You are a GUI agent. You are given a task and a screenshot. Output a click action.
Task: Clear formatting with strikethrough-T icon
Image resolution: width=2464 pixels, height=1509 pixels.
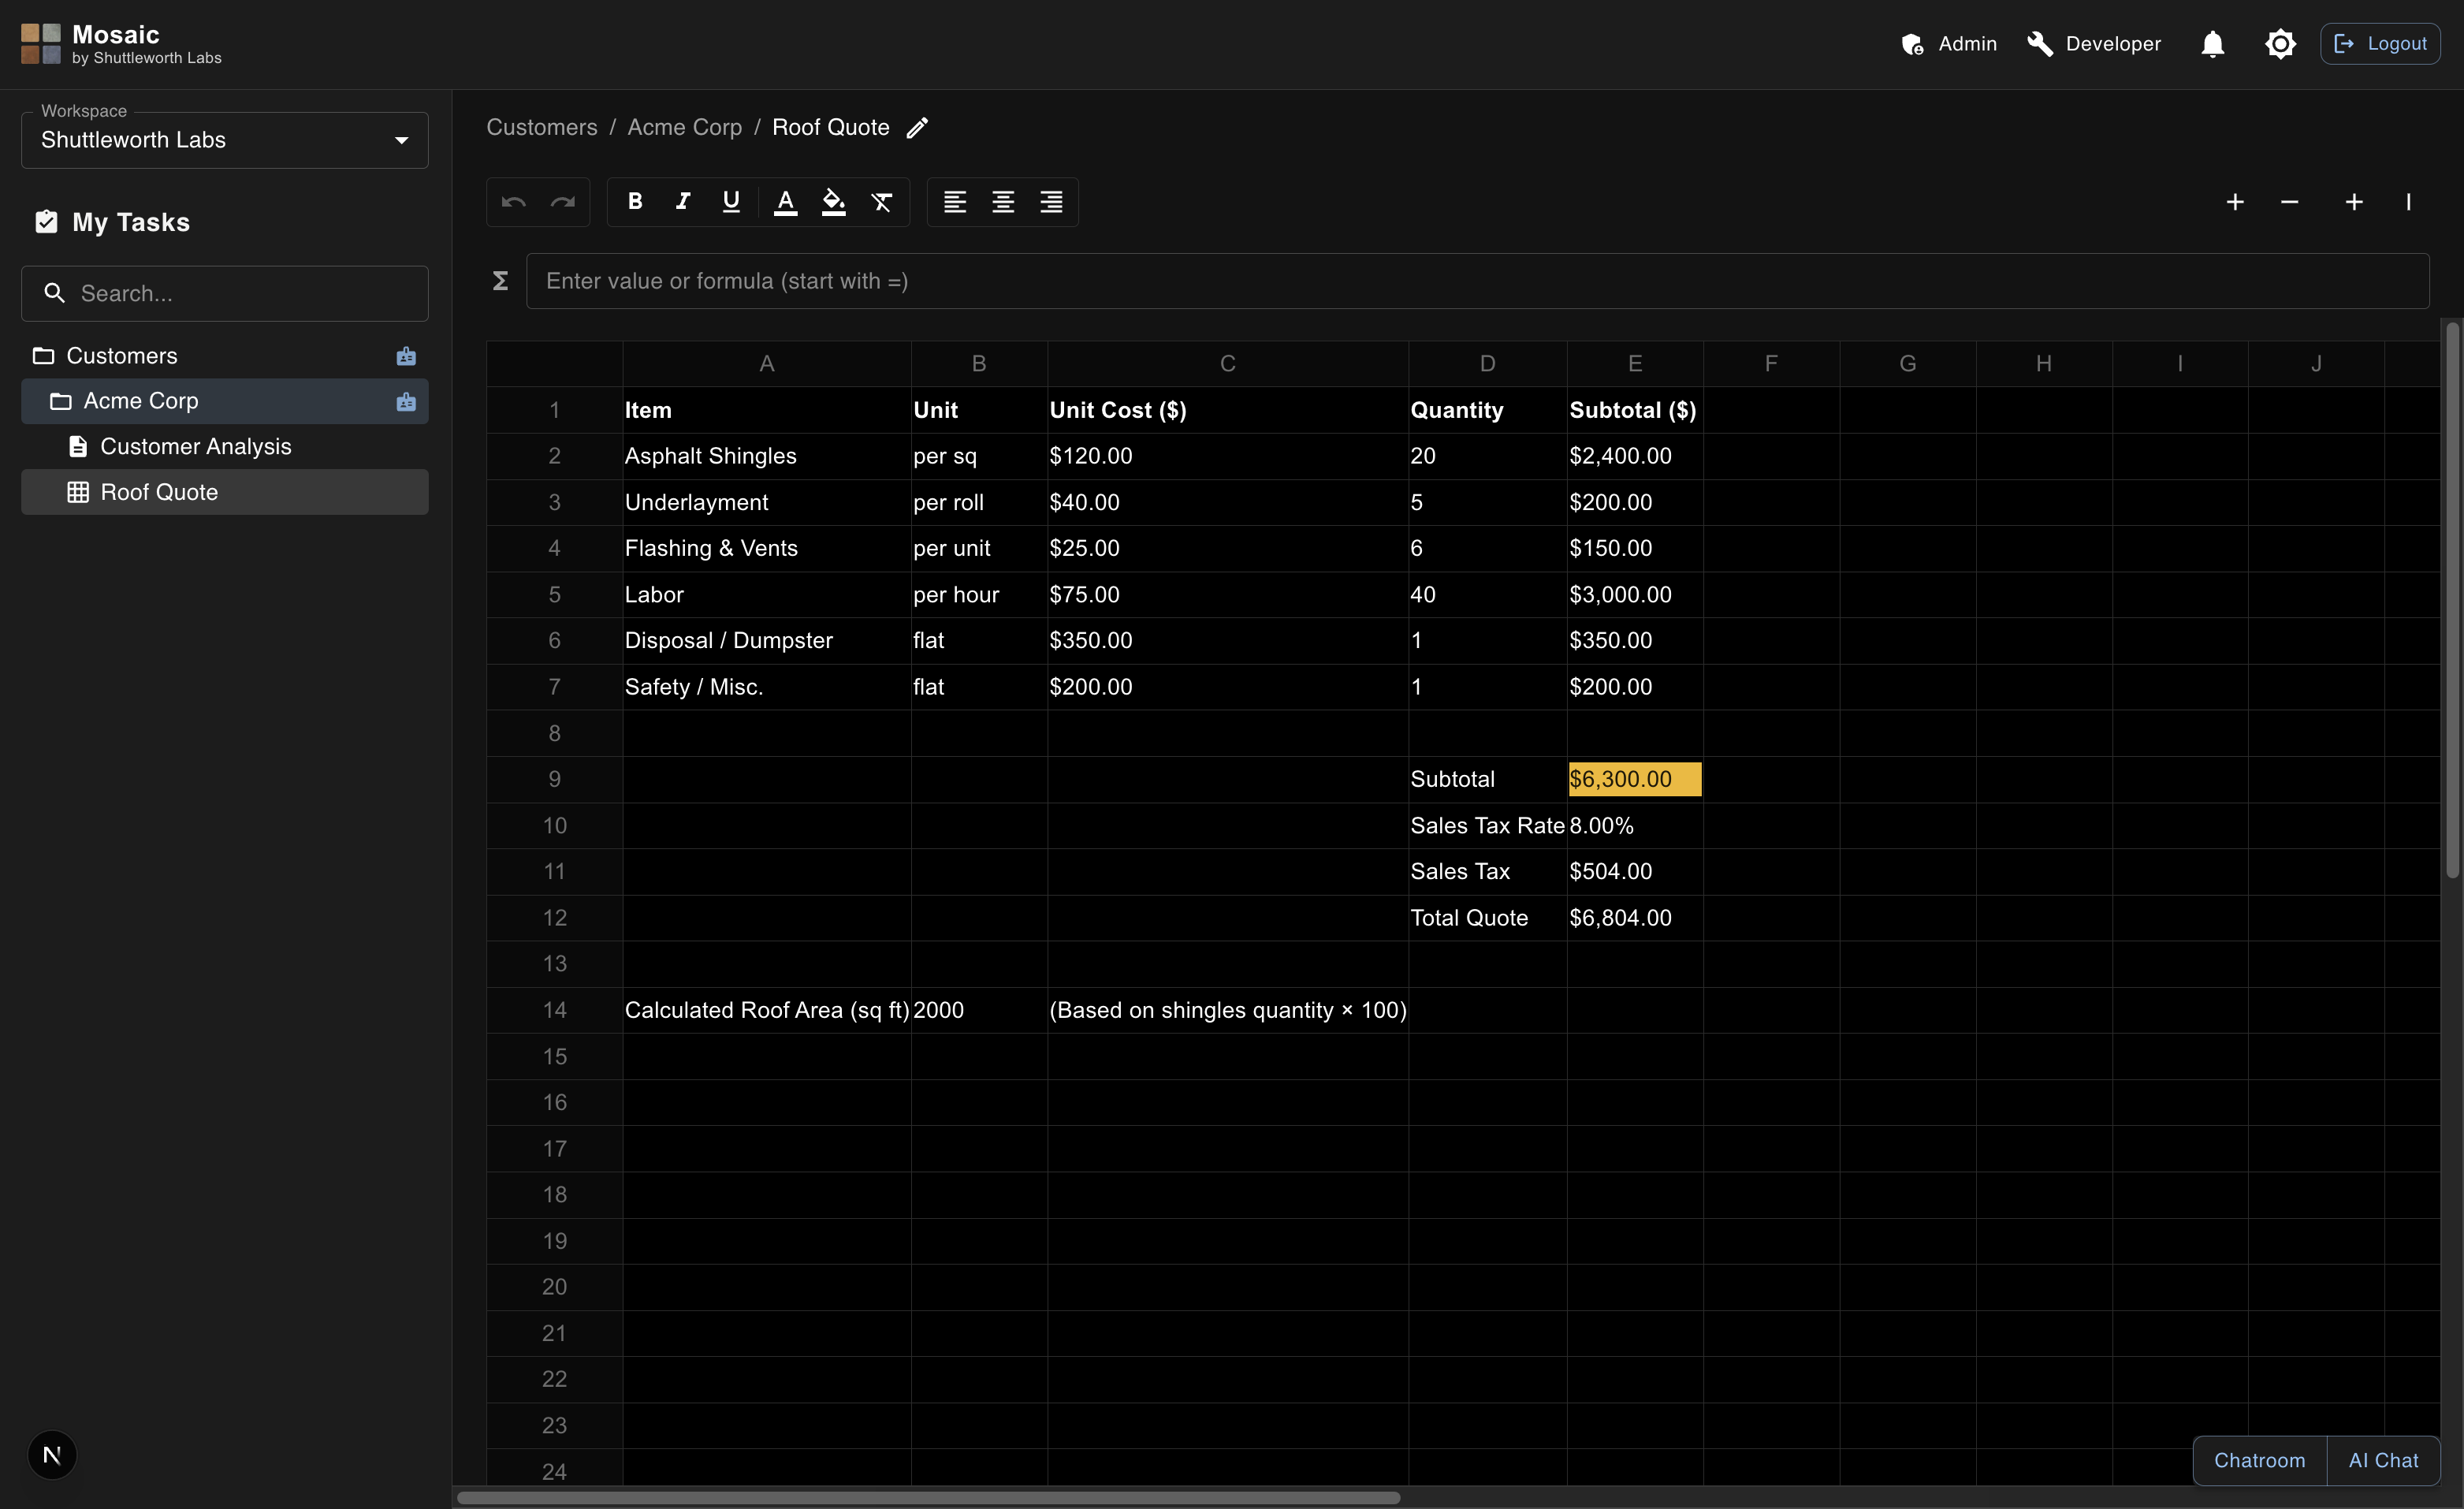click(881, 202)
